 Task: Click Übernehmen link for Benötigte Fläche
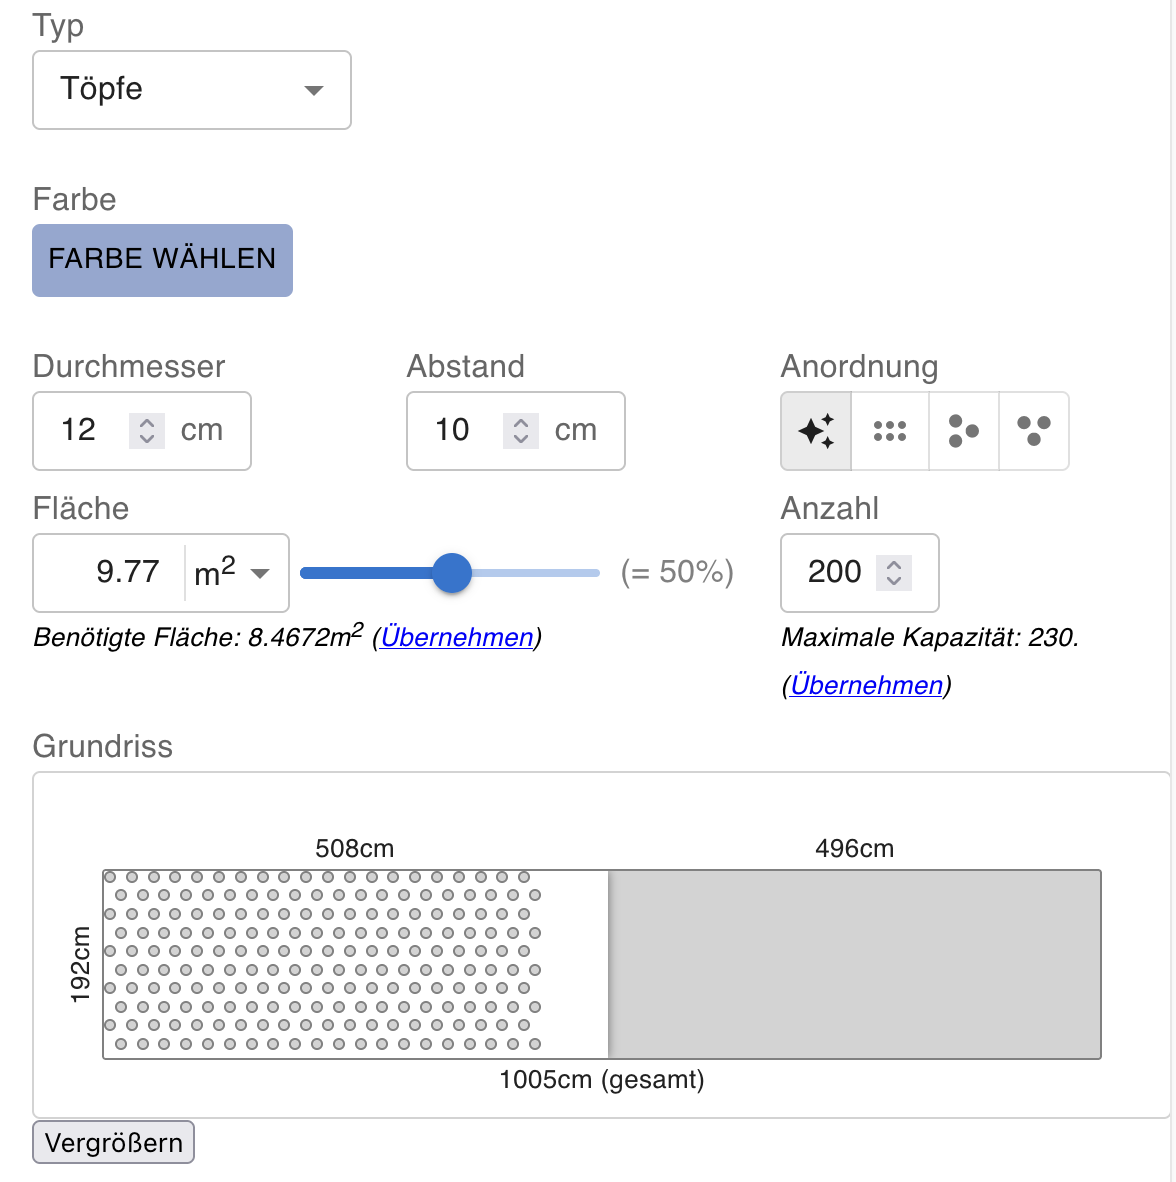coord(457,637)
